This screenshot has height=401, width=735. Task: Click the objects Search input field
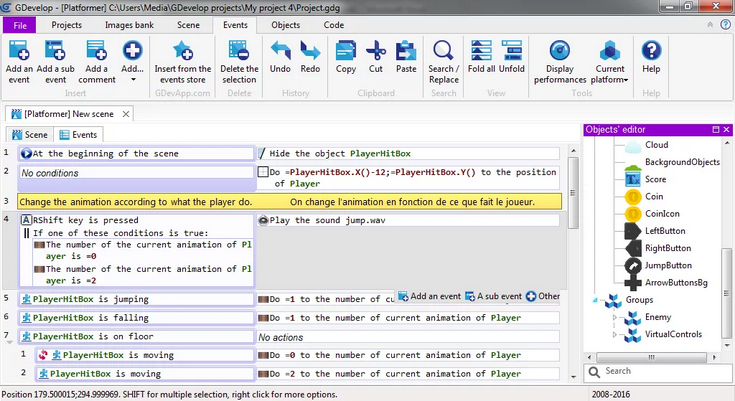click(658, 371)
